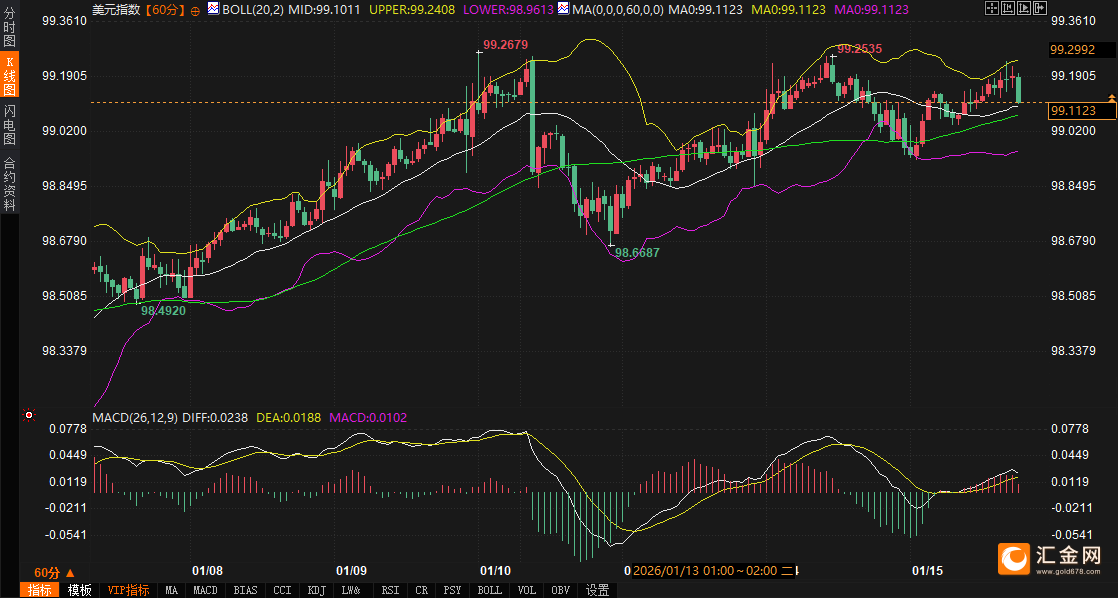The image size is (1118, 598).
Task: Click the red gear icon above MACD panel
Action: [x=29, y=415]
